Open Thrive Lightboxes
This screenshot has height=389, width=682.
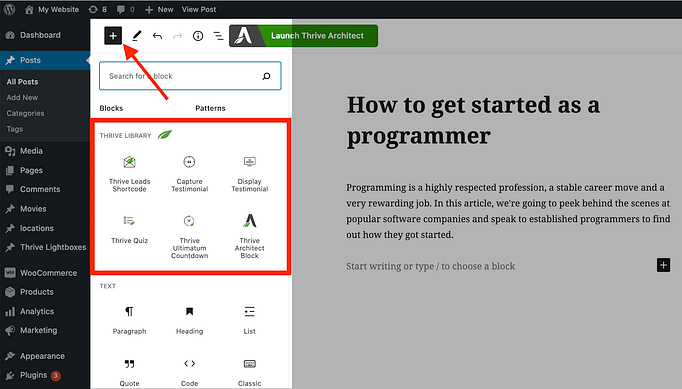click(45, 247)
